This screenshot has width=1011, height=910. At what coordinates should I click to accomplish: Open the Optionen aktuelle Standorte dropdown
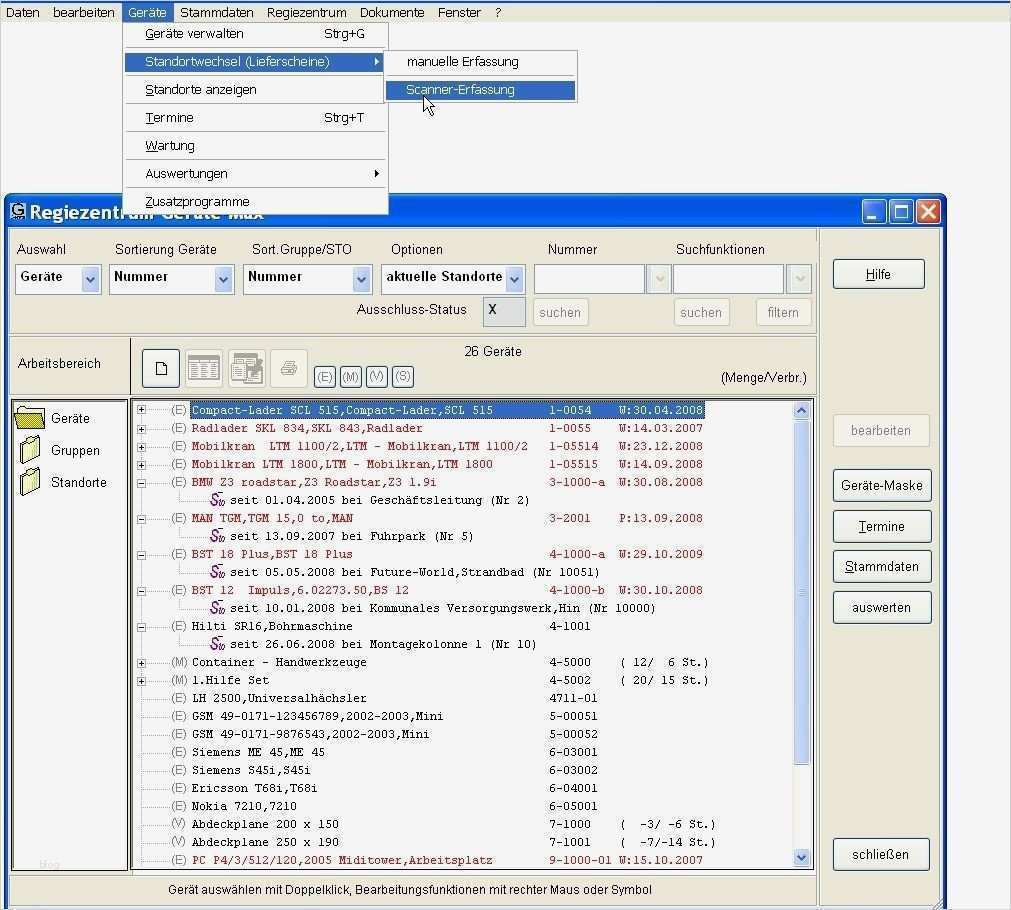[x=515, y=279]
